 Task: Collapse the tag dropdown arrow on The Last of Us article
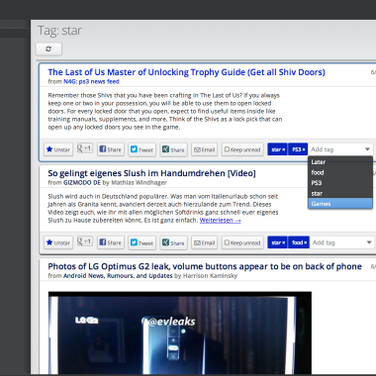pyautogui.click(x=367, y=149)
